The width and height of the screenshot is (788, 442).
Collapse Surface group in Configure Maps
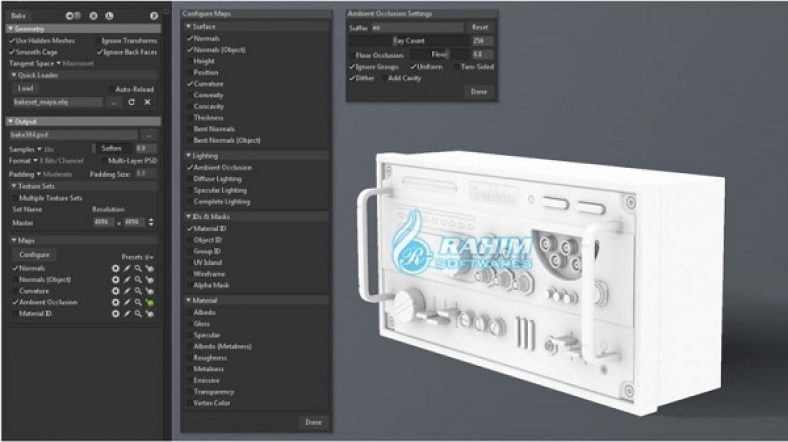[188, 27]
